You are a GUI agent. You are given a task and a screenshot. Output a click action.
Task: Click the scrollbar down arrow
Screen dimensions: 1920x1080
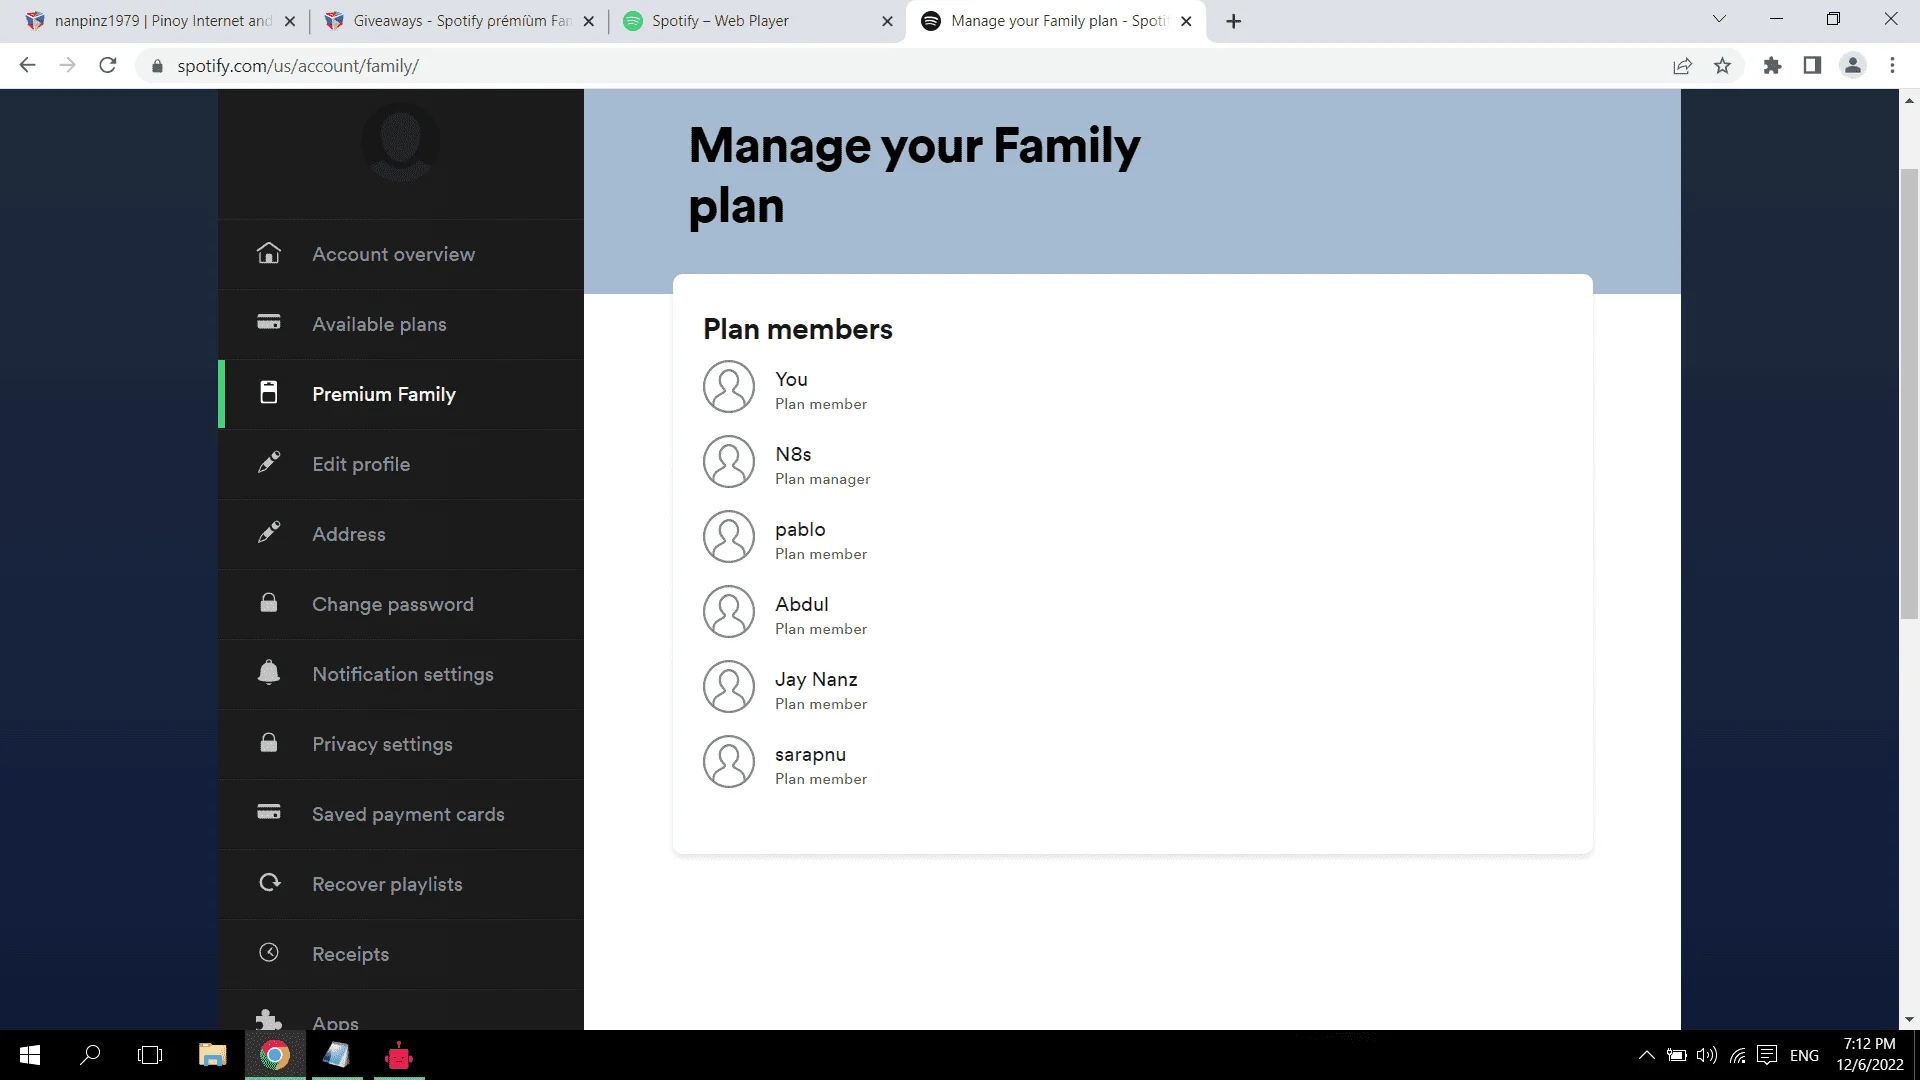(x=1909, y=1020)
